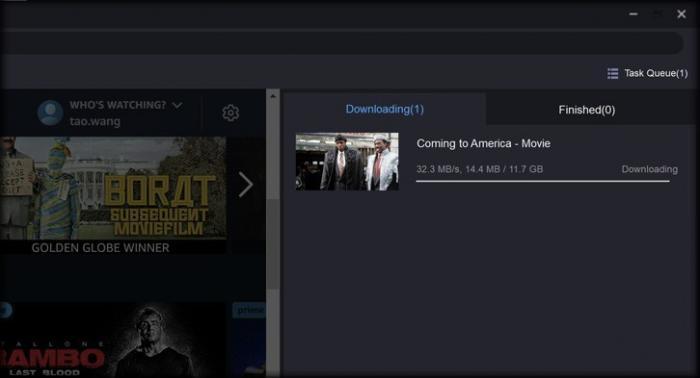Select the Coming to America - Movie title
The image size is (700, 378).
(483, 144)
